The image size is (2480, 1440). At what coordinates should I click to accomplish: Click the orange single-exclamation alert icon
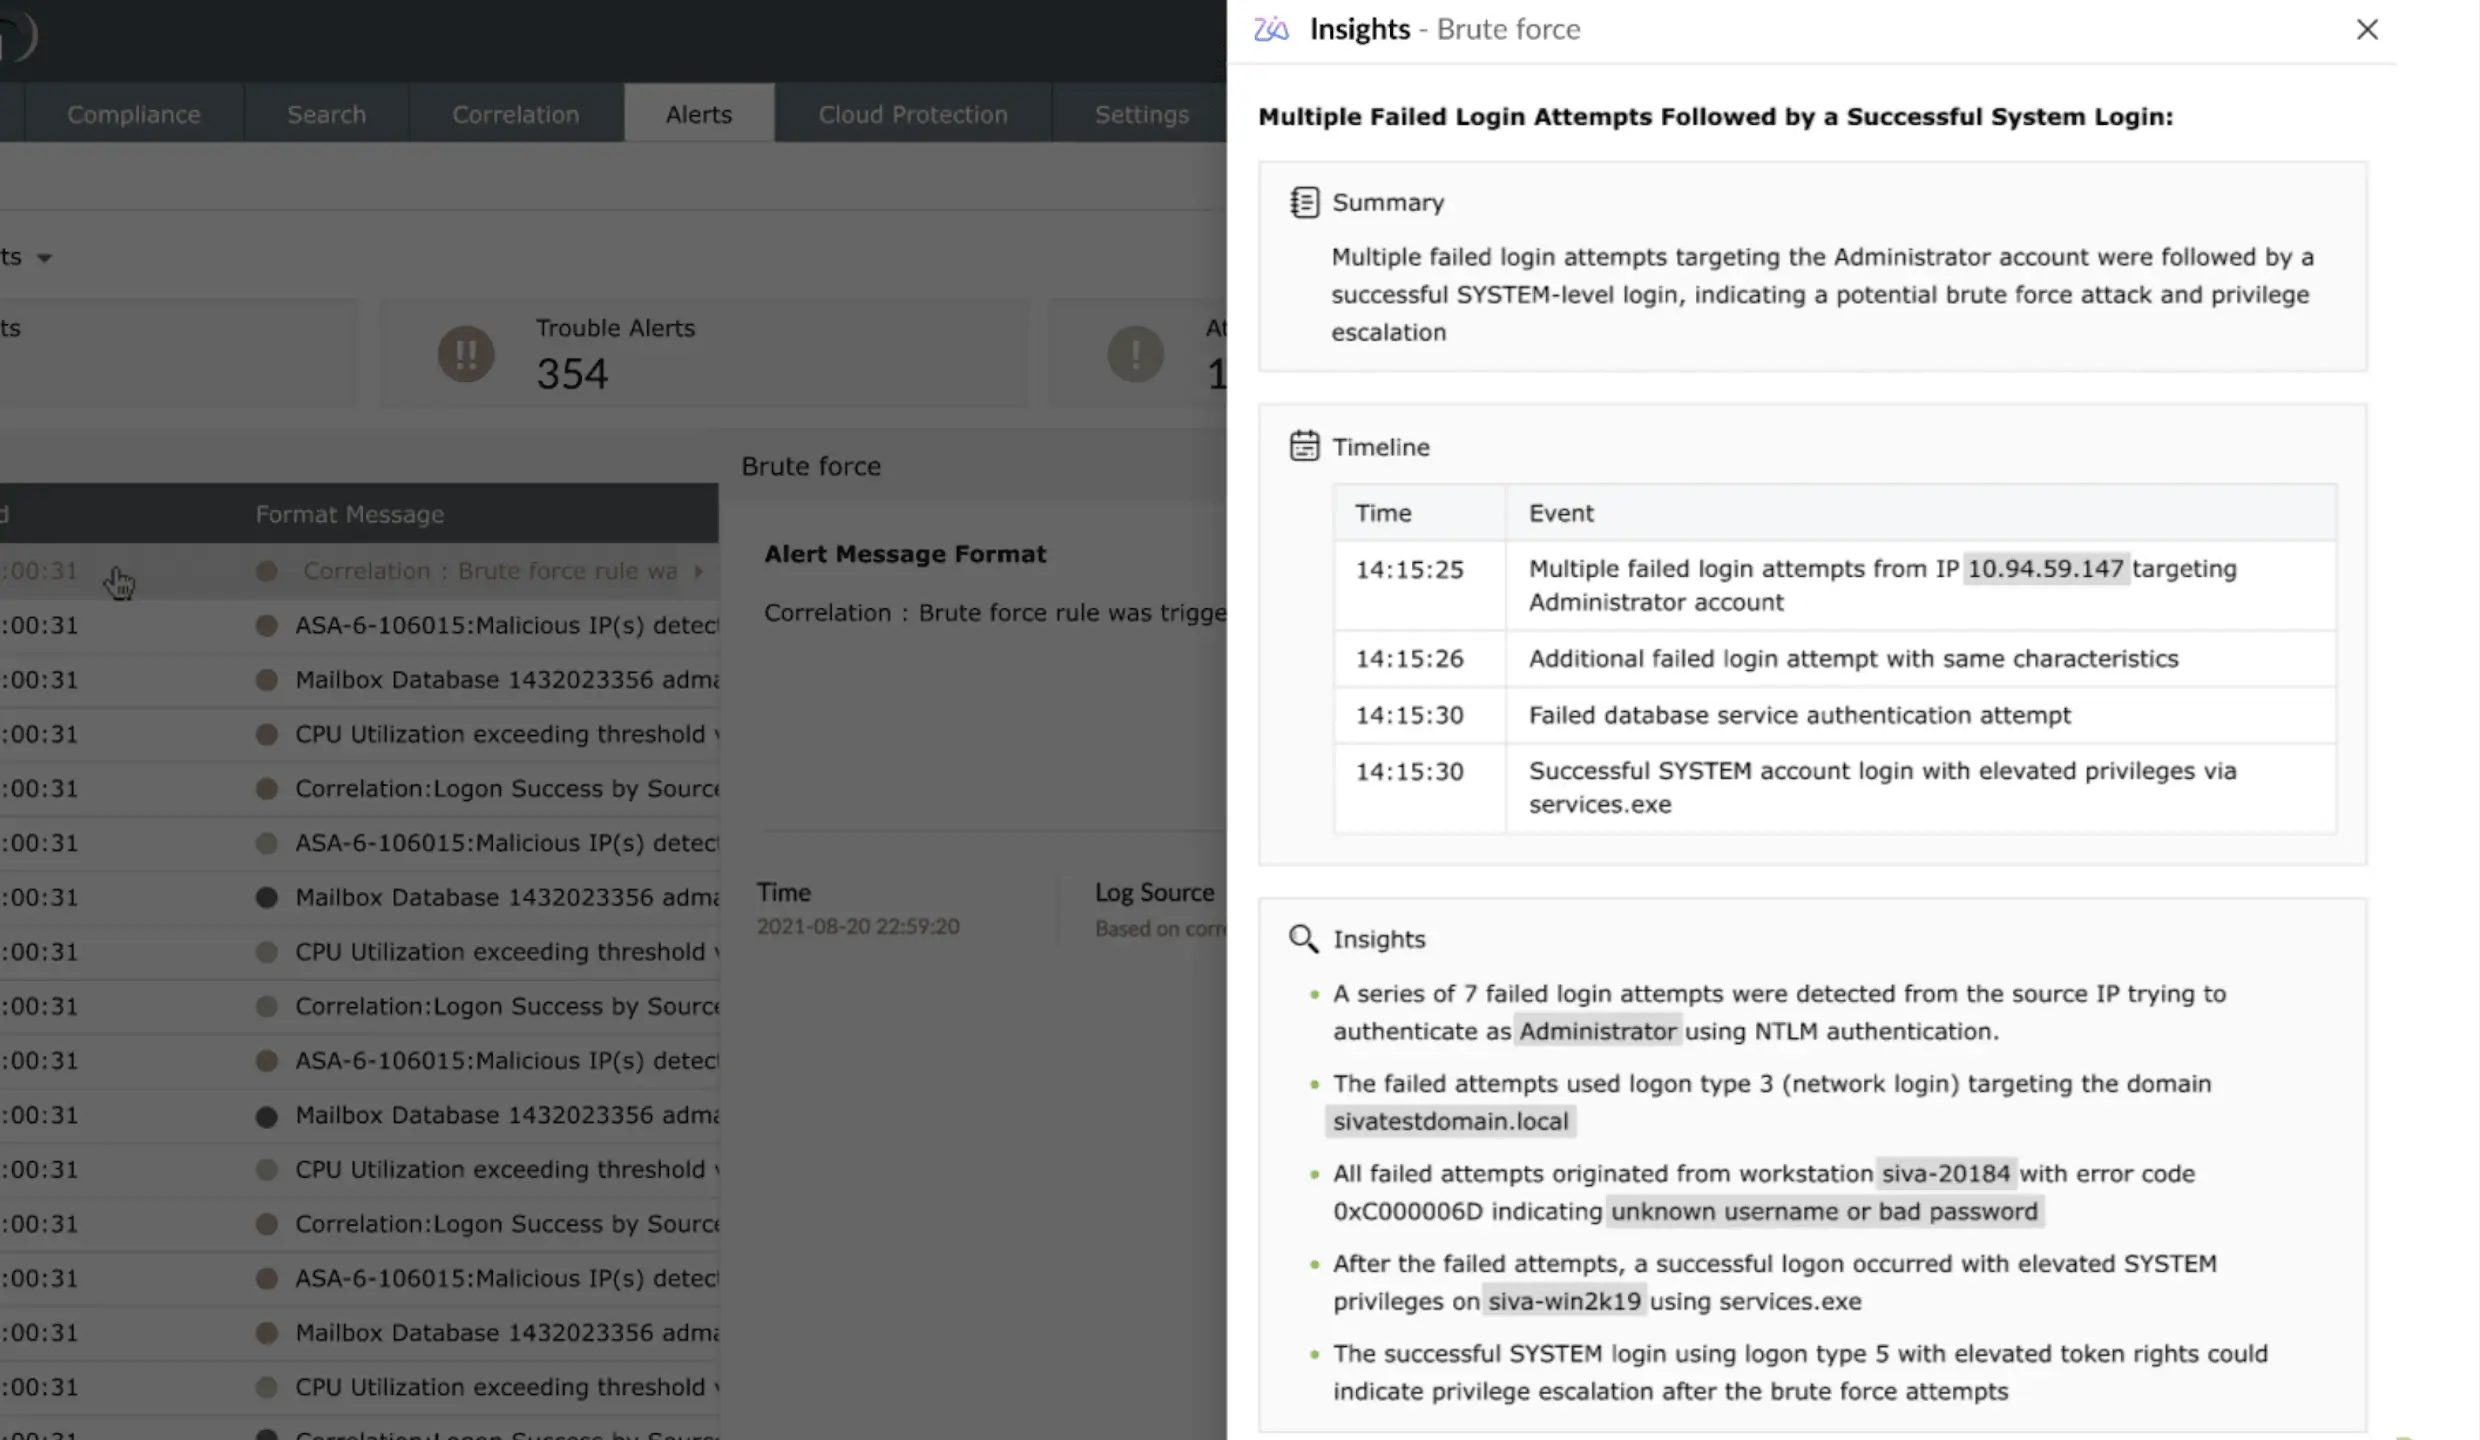pos(1135,354)
